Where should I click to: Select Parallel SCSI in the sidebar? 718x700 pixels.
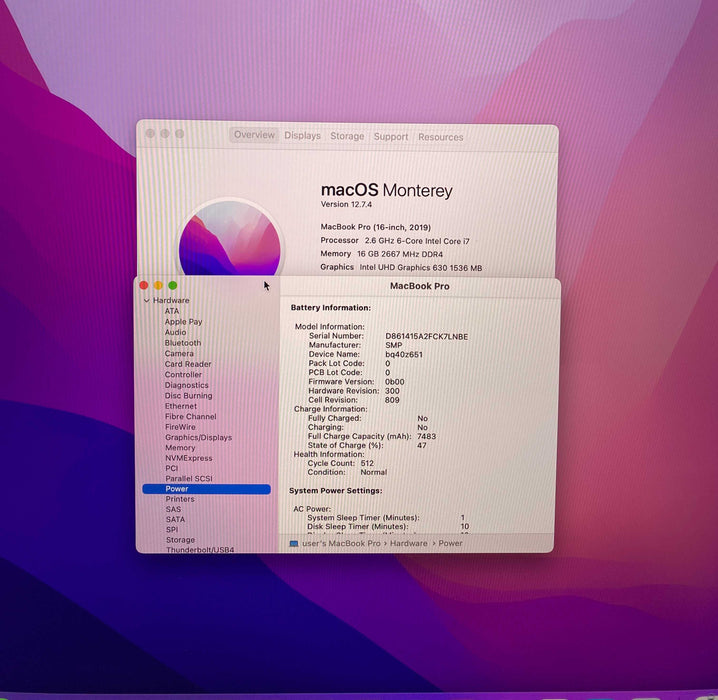tap(189, 478)
